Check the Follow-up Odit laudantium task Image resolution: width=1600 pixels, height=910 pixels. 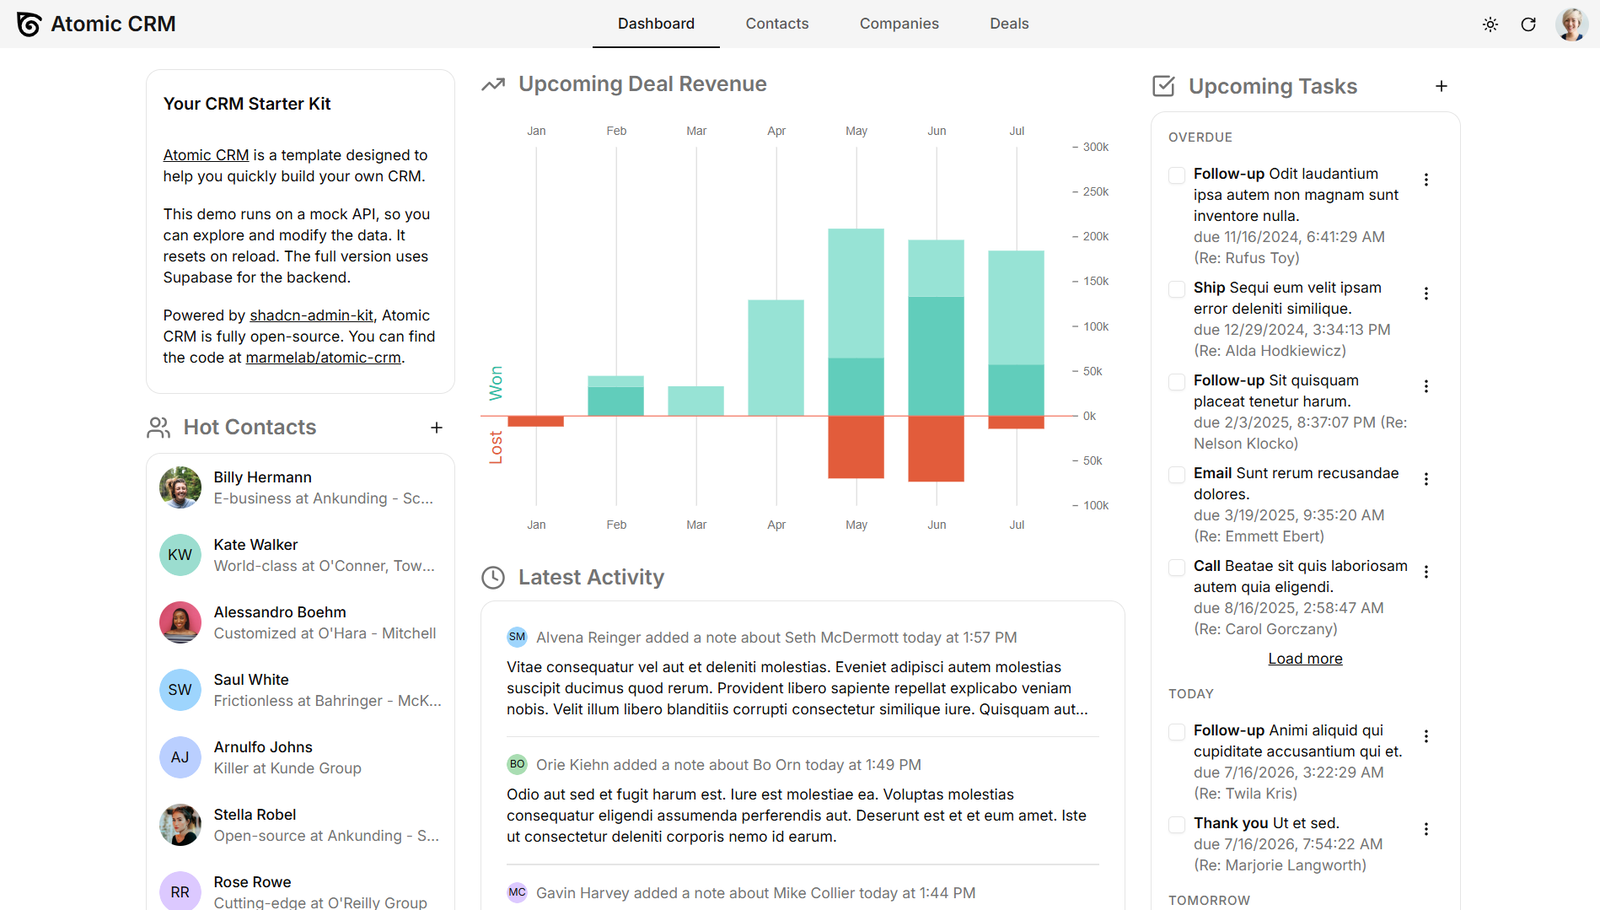click(x=1177, y=175)
